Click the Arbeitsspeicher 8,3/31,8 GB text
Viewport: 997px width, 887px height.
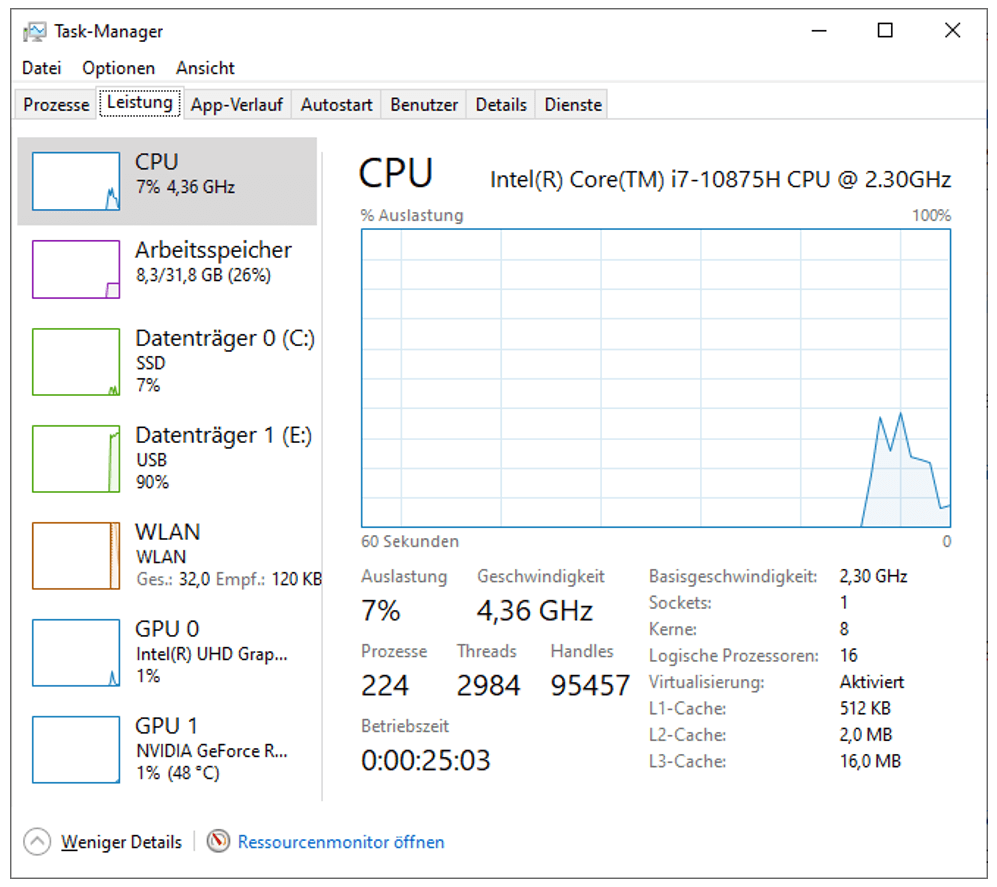coord(203,275)
